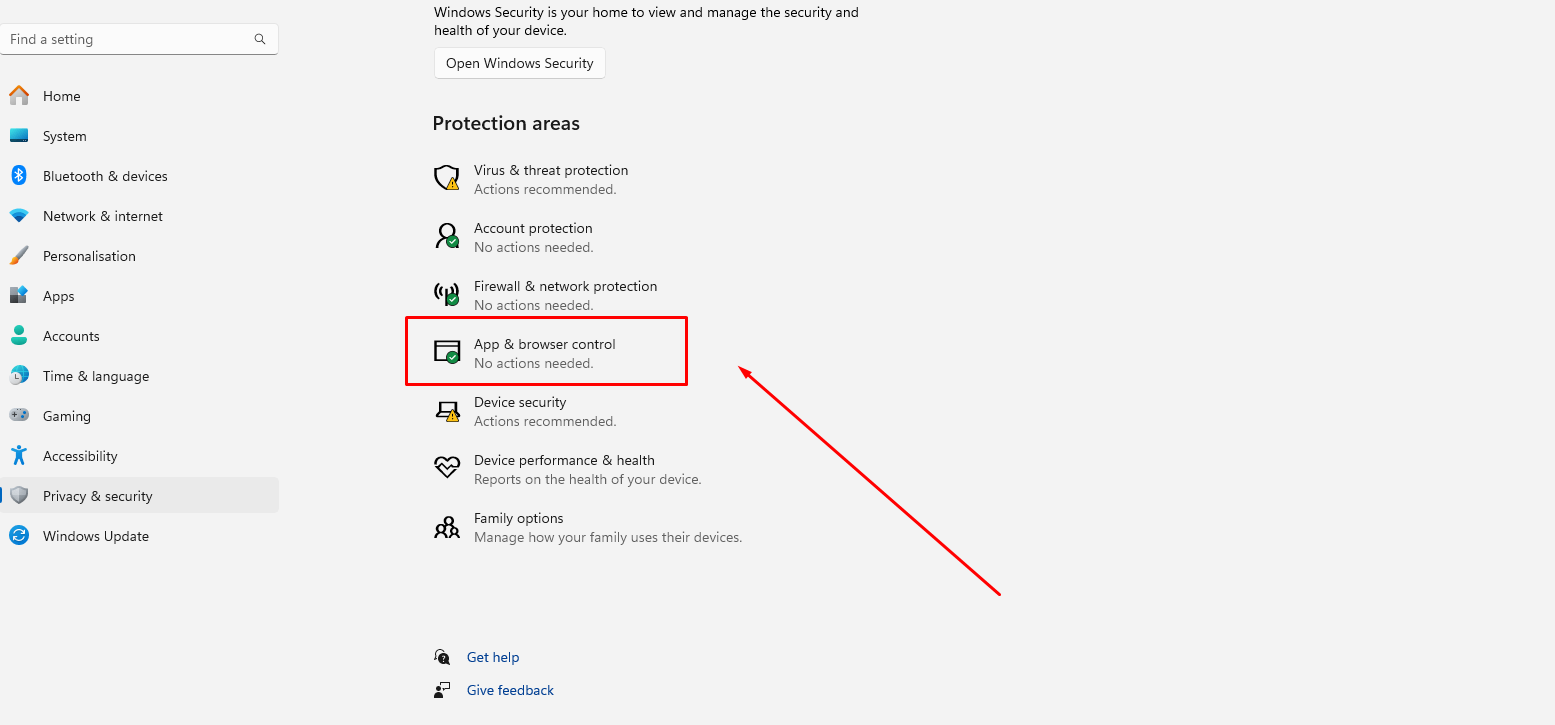Click the App & browser control window icon

point(446,351)
